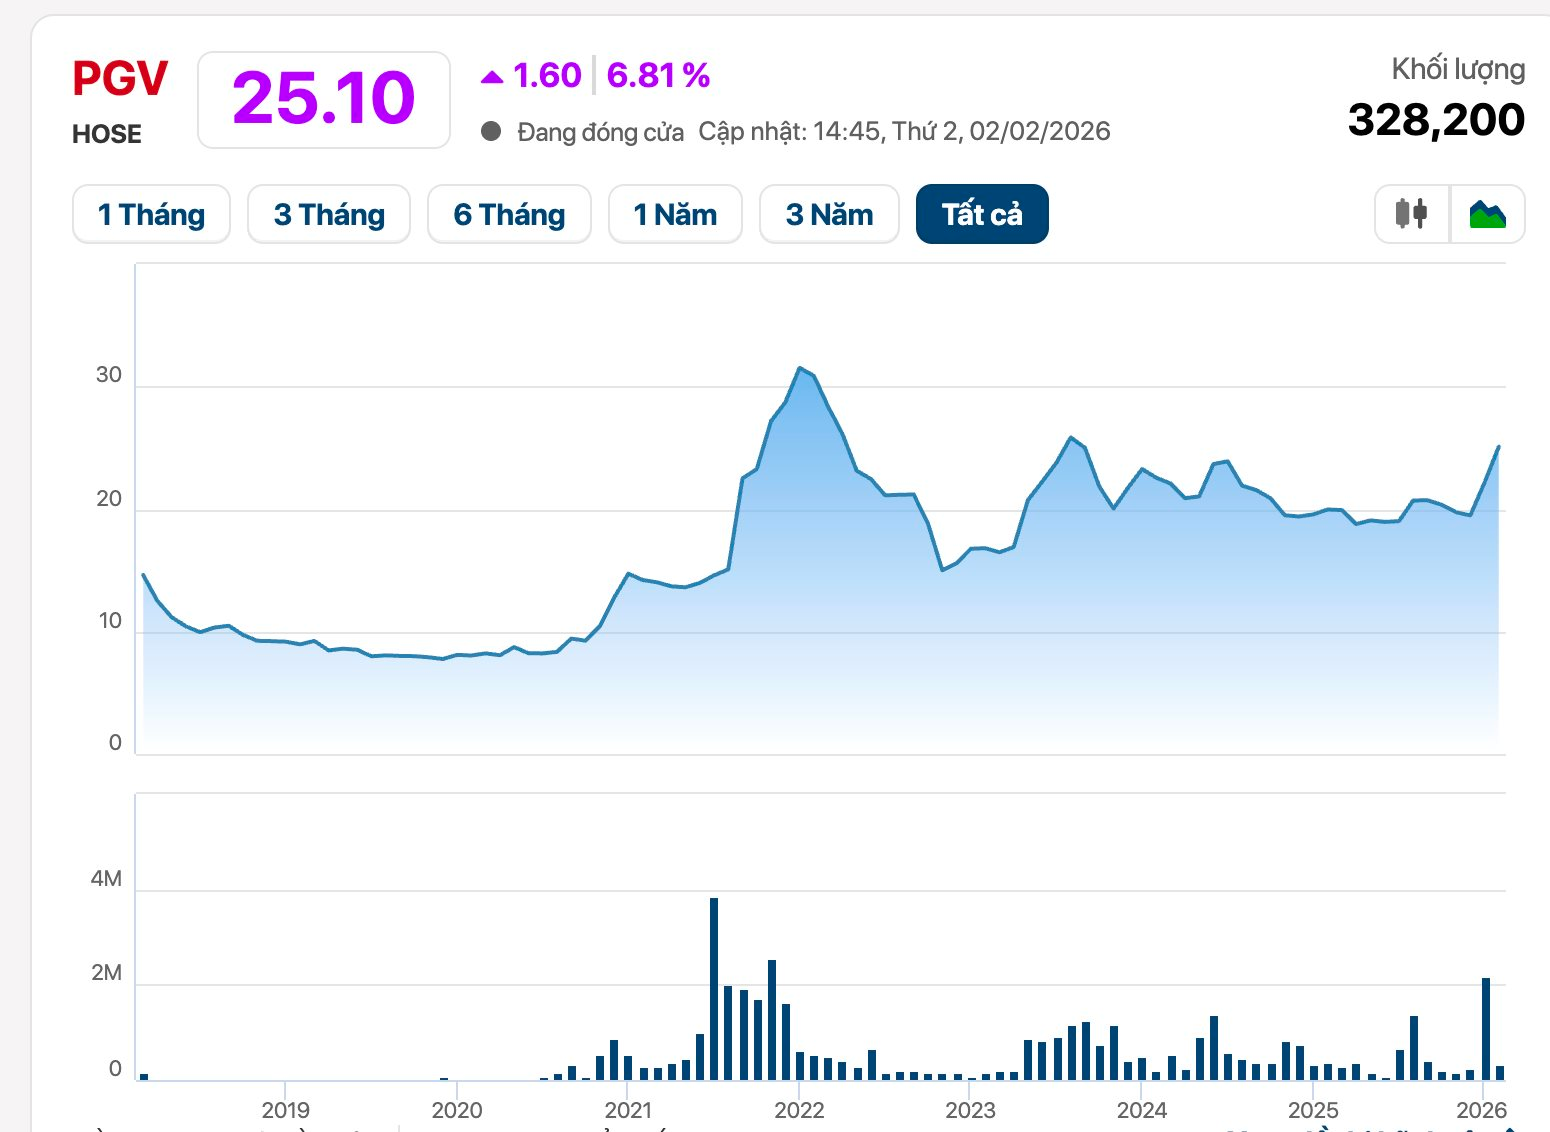
Task: Click the HOSE exchange label
Action: (x=107, y=134)
